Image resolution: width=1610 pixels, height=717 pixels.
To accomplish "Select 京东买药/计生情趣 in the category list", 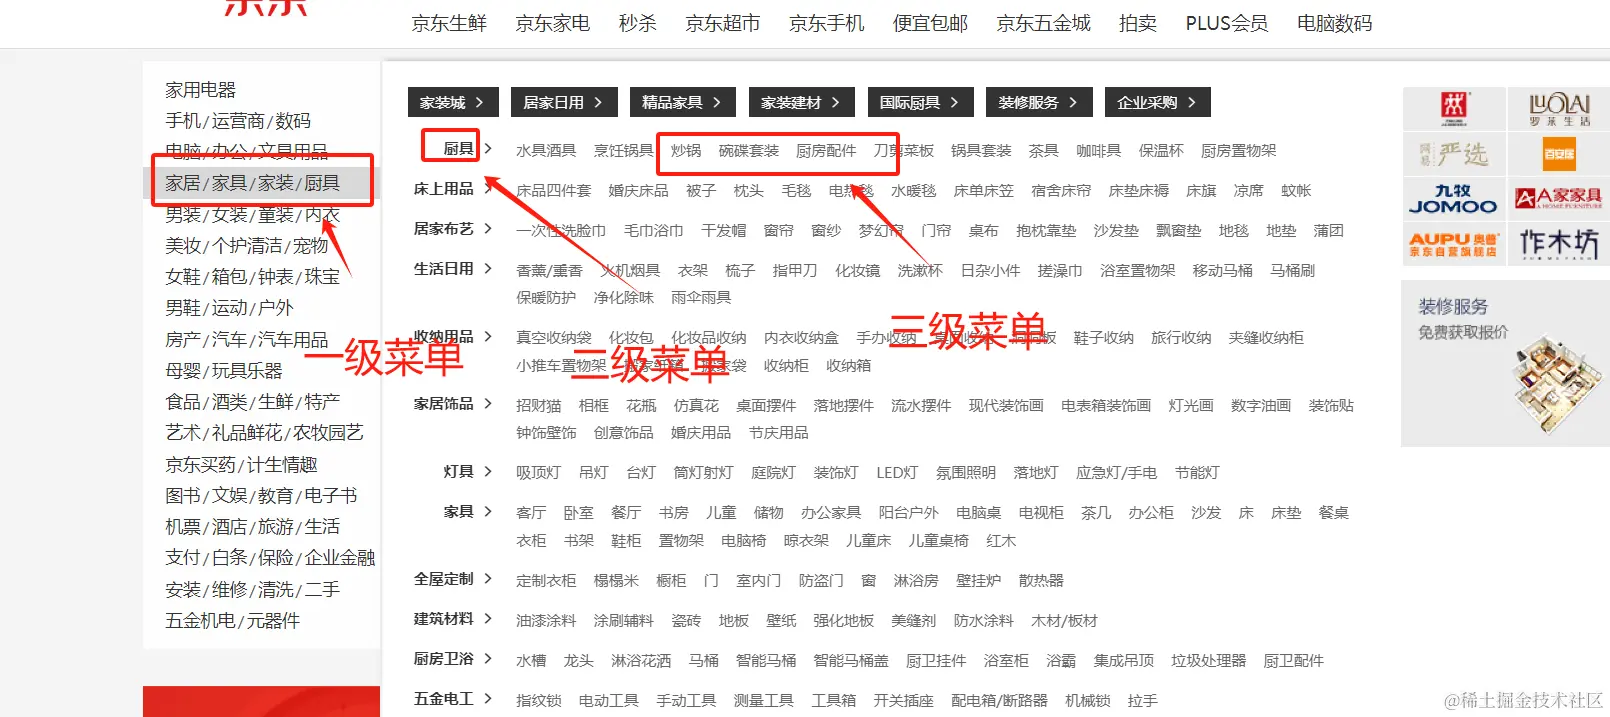I will point(241,465).
